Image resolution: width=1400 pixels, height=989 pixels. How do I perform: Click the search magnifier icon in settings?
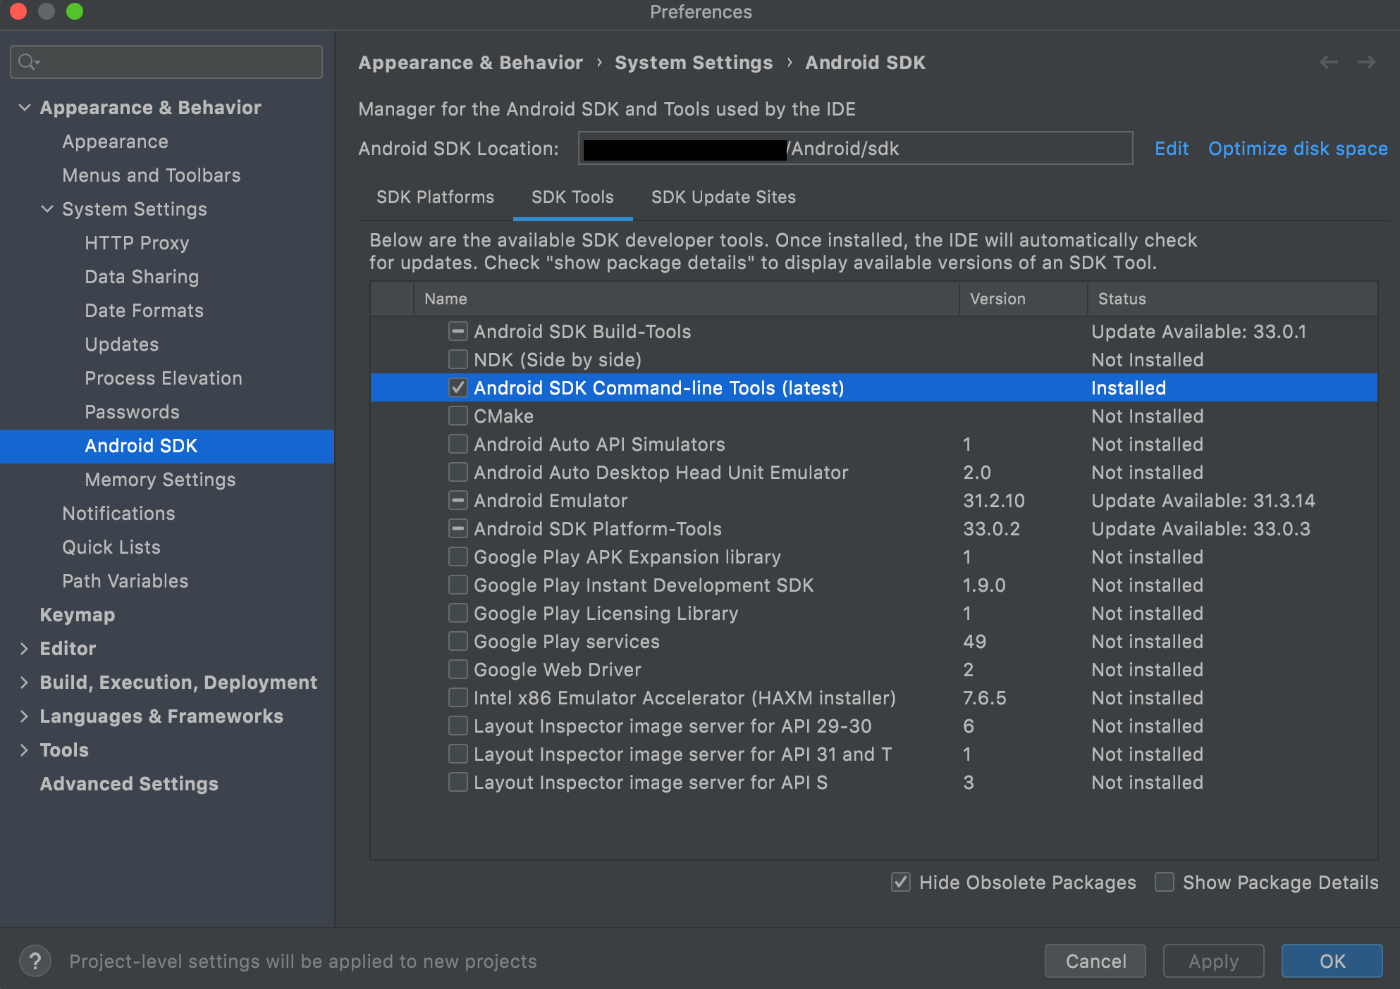coord(28,62)
